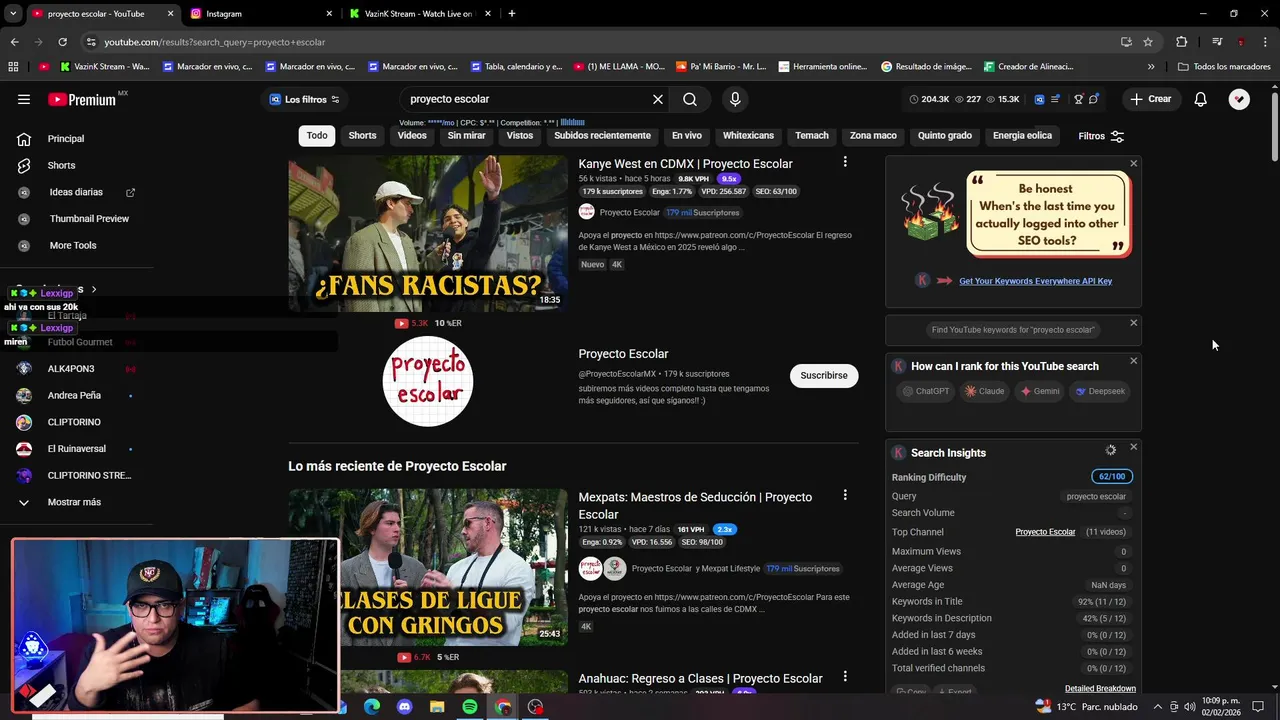Open the tab search dropdown arrow
The width and height of the screenshot is (1280, 720).
[x=13, y=14]
